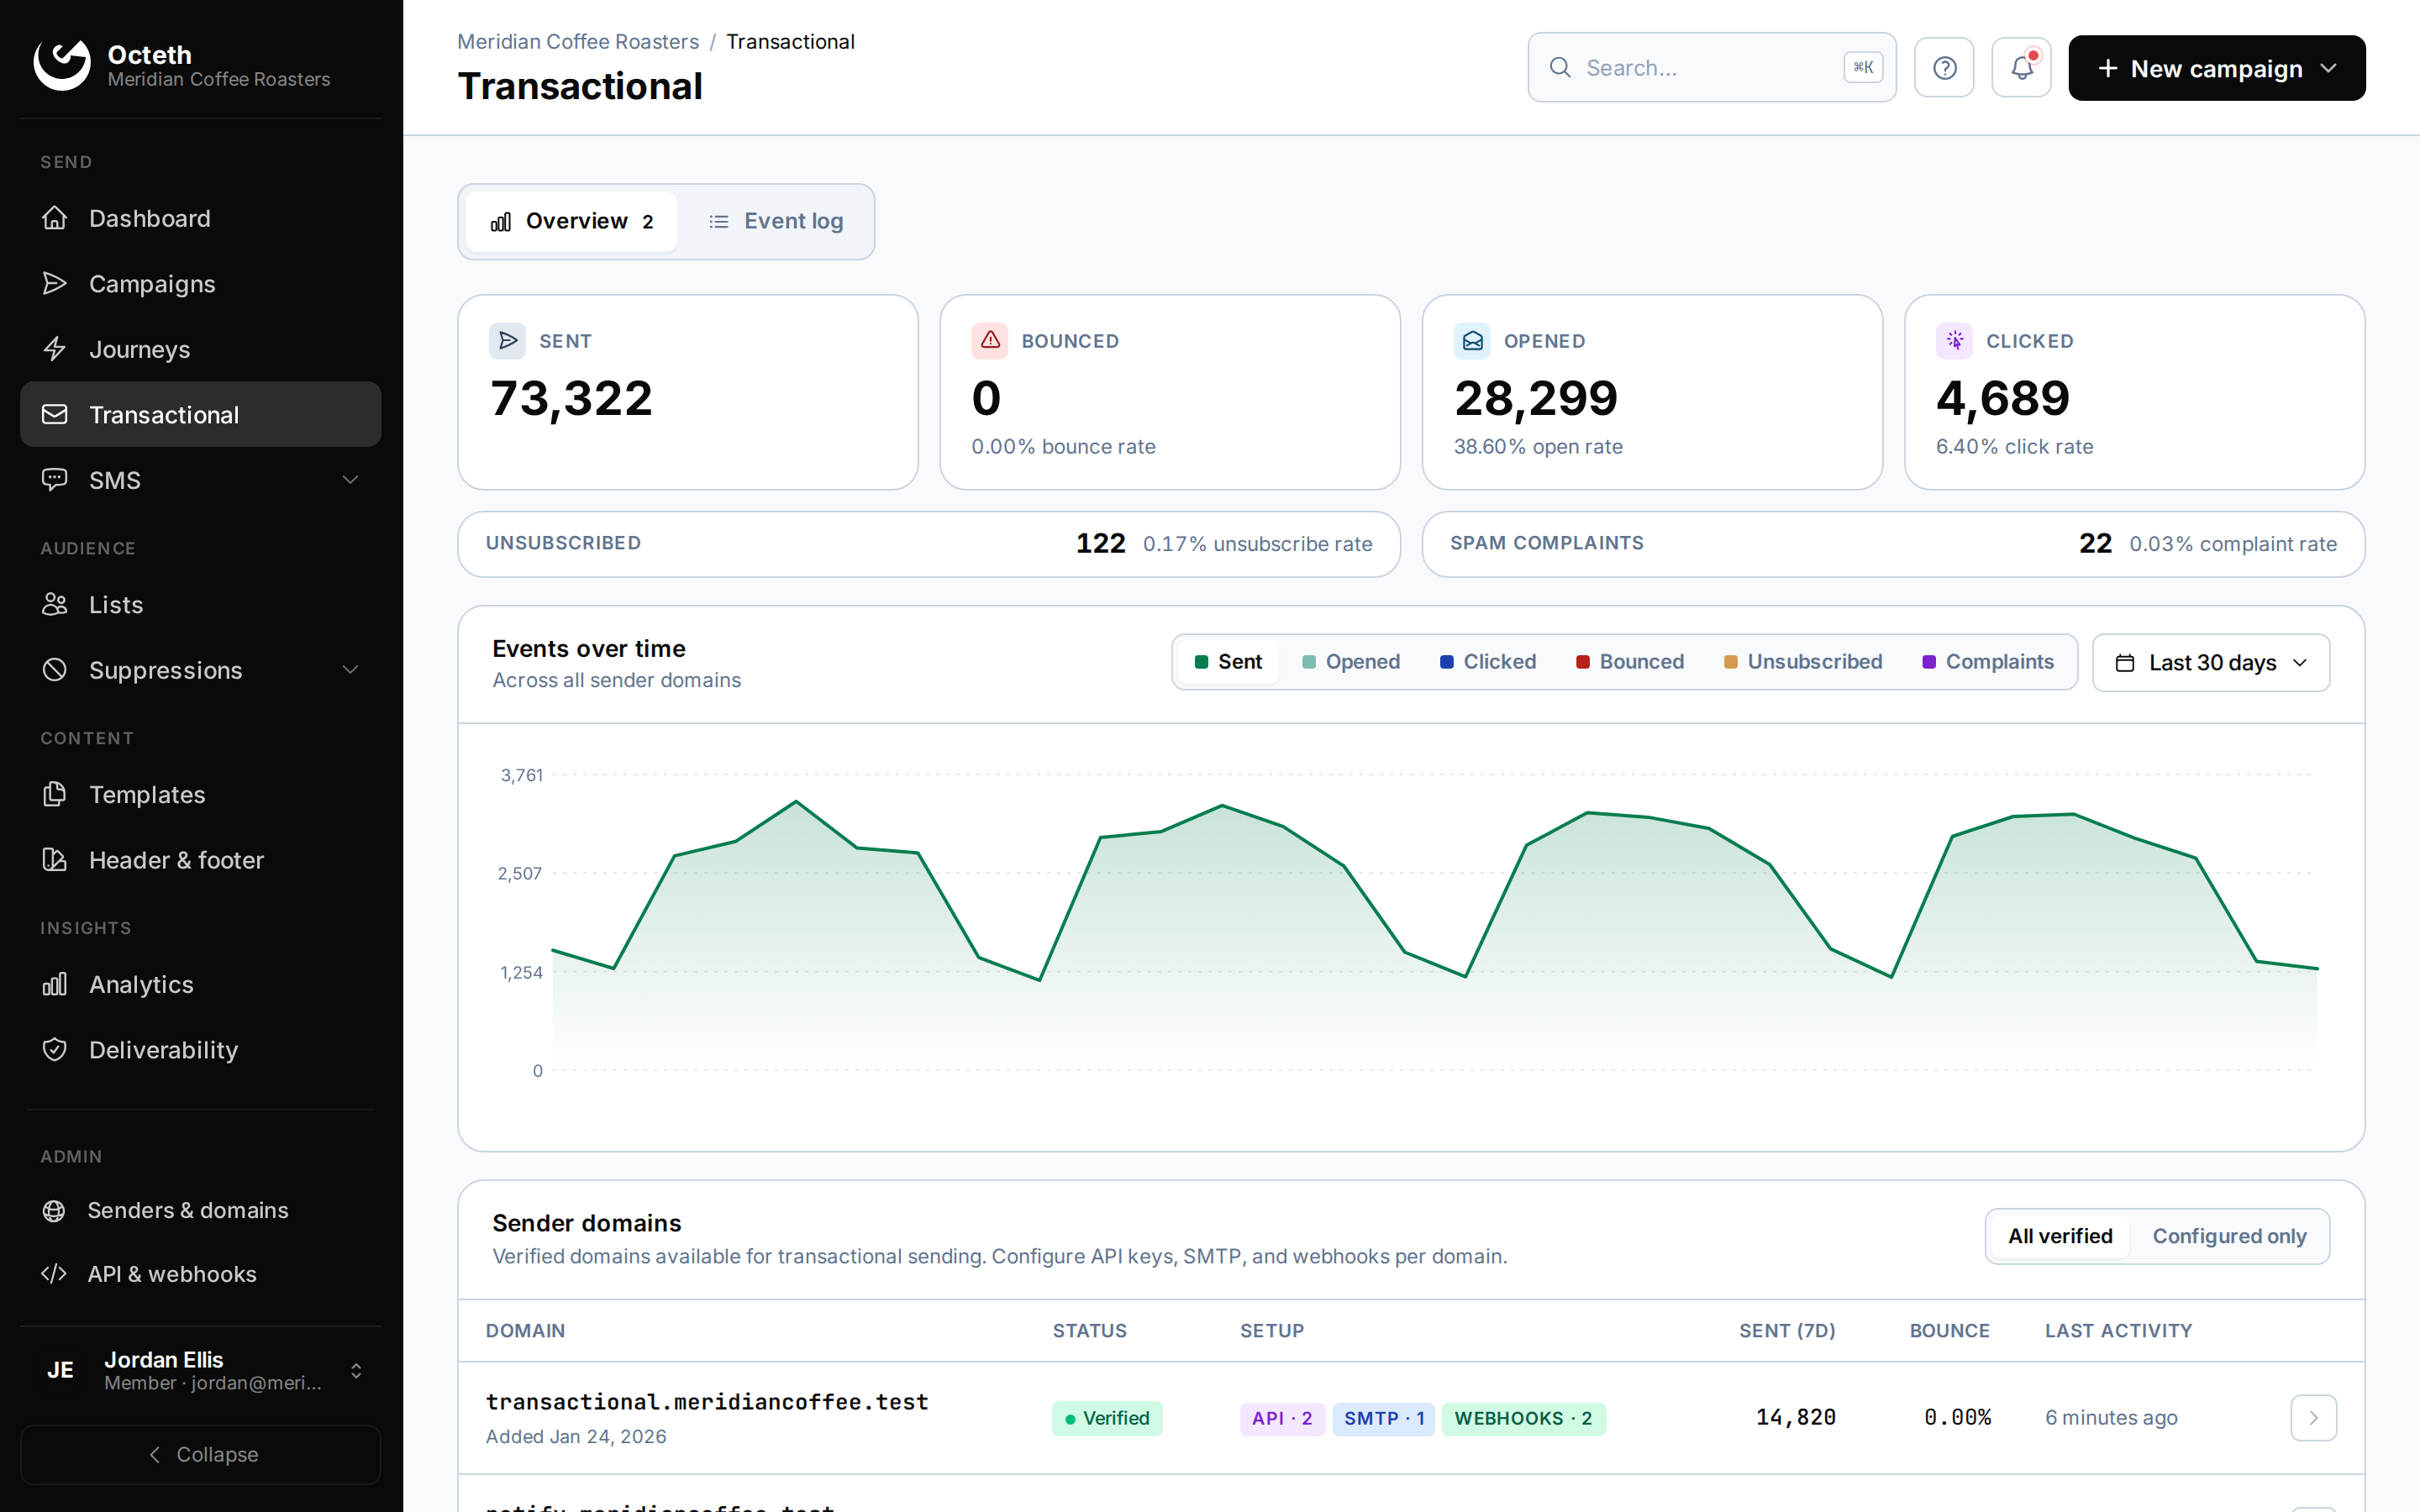Select Configured only domain filter
The height and width of the screenshot is (1512, 2420).
(x=2229, y=1236)
